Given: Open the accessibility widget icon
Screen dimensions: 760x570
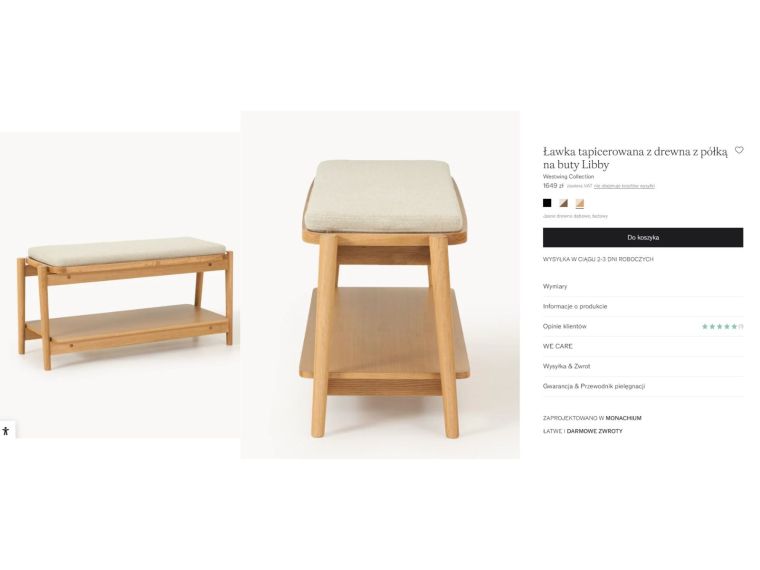Looking at the screenshot, I should (x=6, y=430).
